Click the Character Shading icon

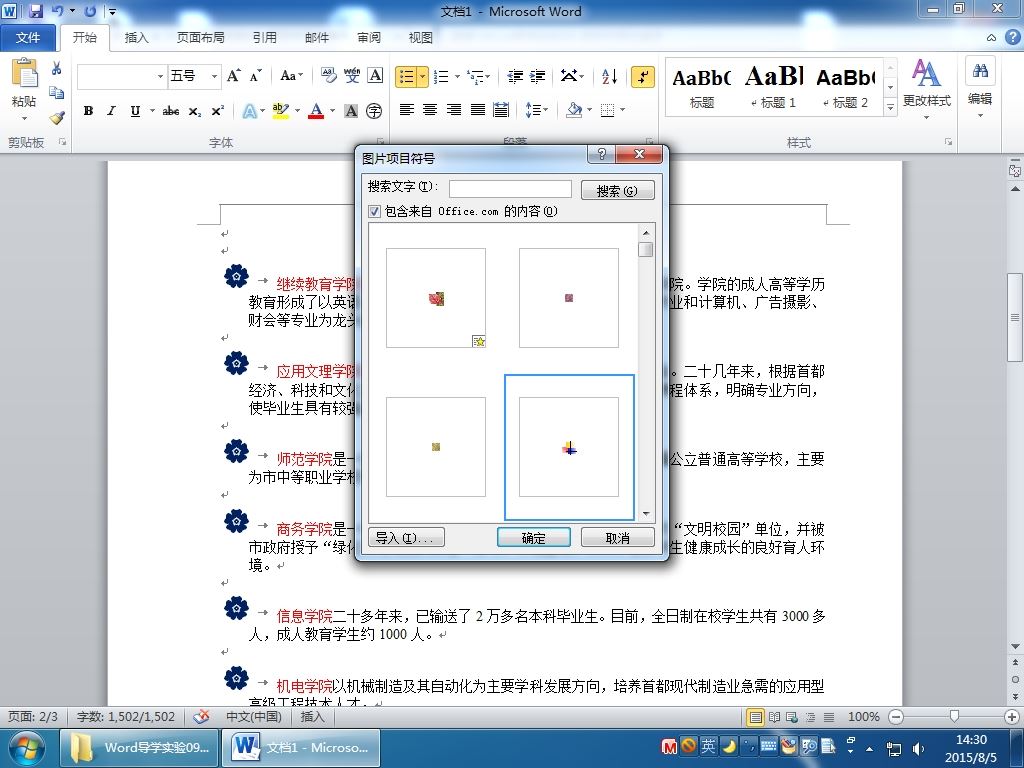351,111
